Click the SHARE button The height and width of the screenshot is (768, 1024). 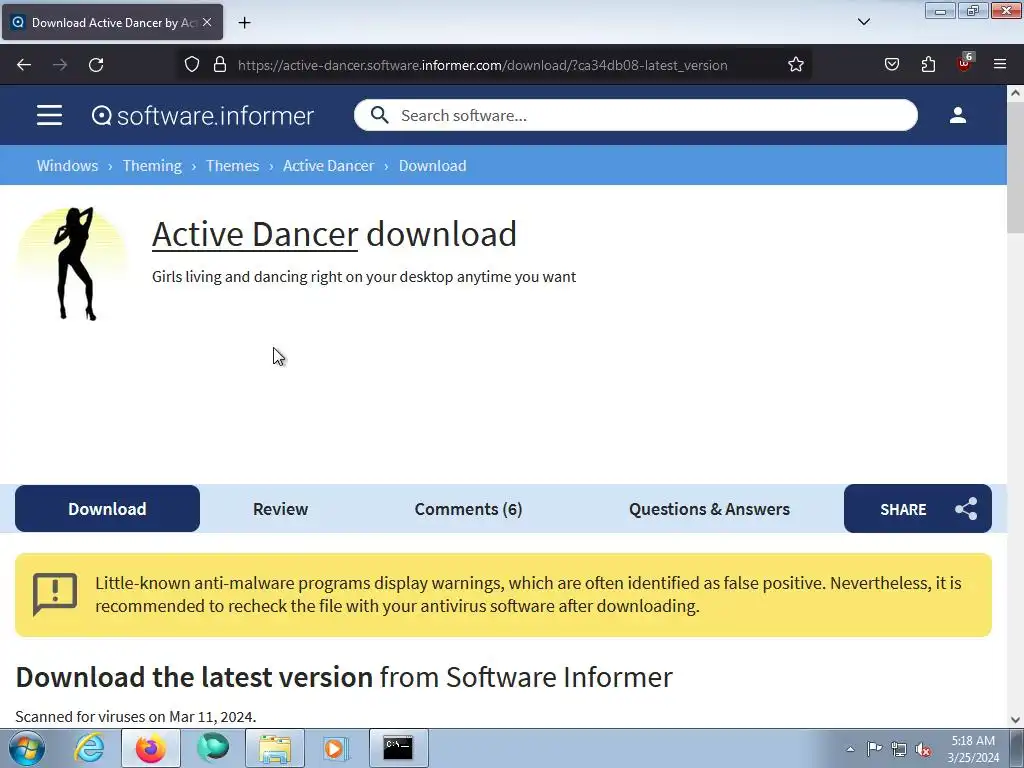[918, 509]
